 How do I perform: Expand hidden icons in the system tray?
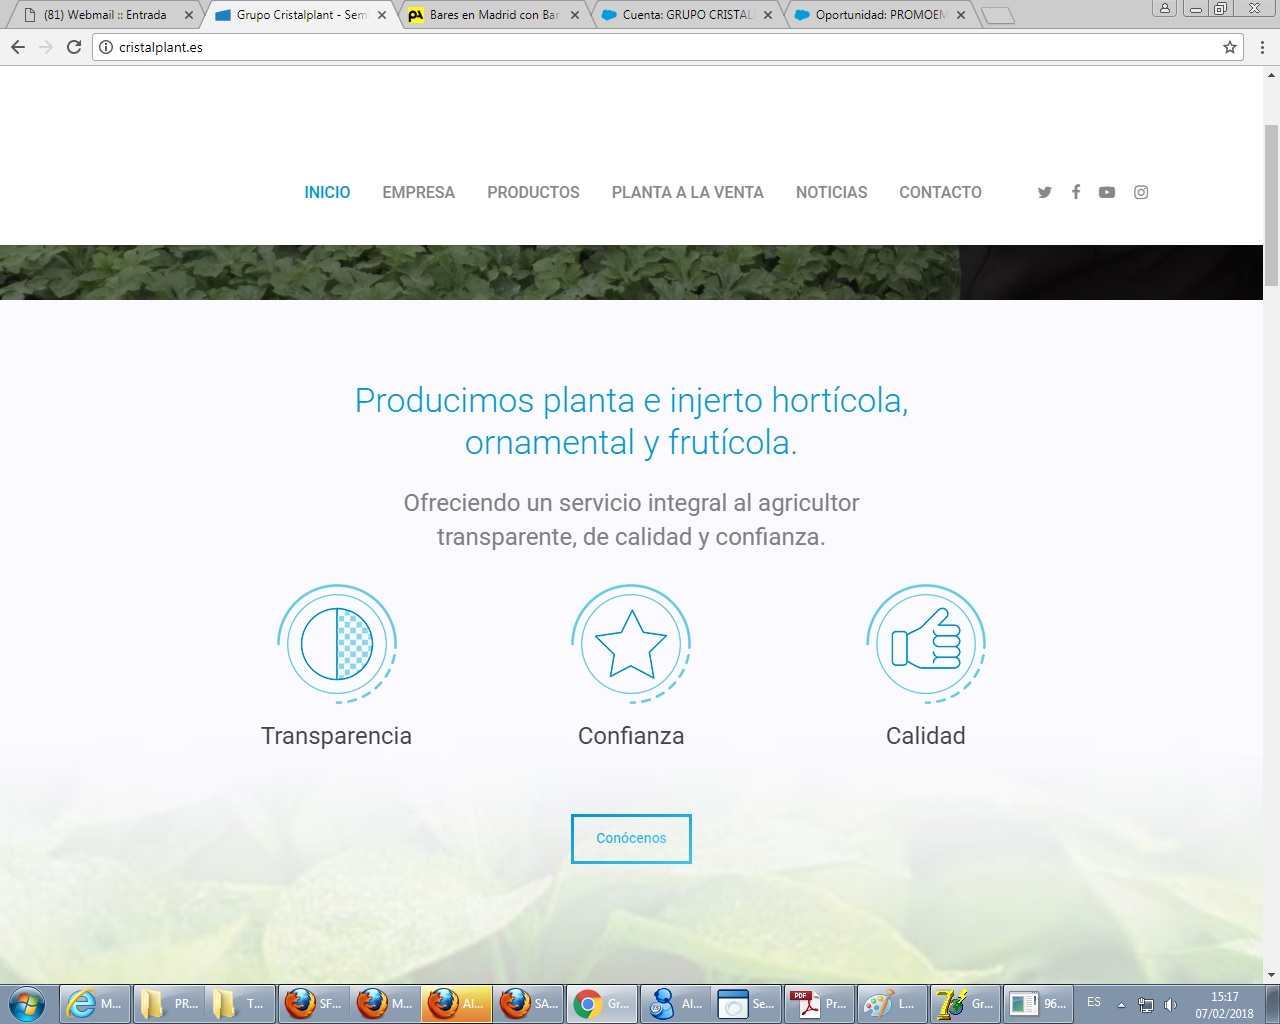pyautogui.click(x=1120, y=1003)
